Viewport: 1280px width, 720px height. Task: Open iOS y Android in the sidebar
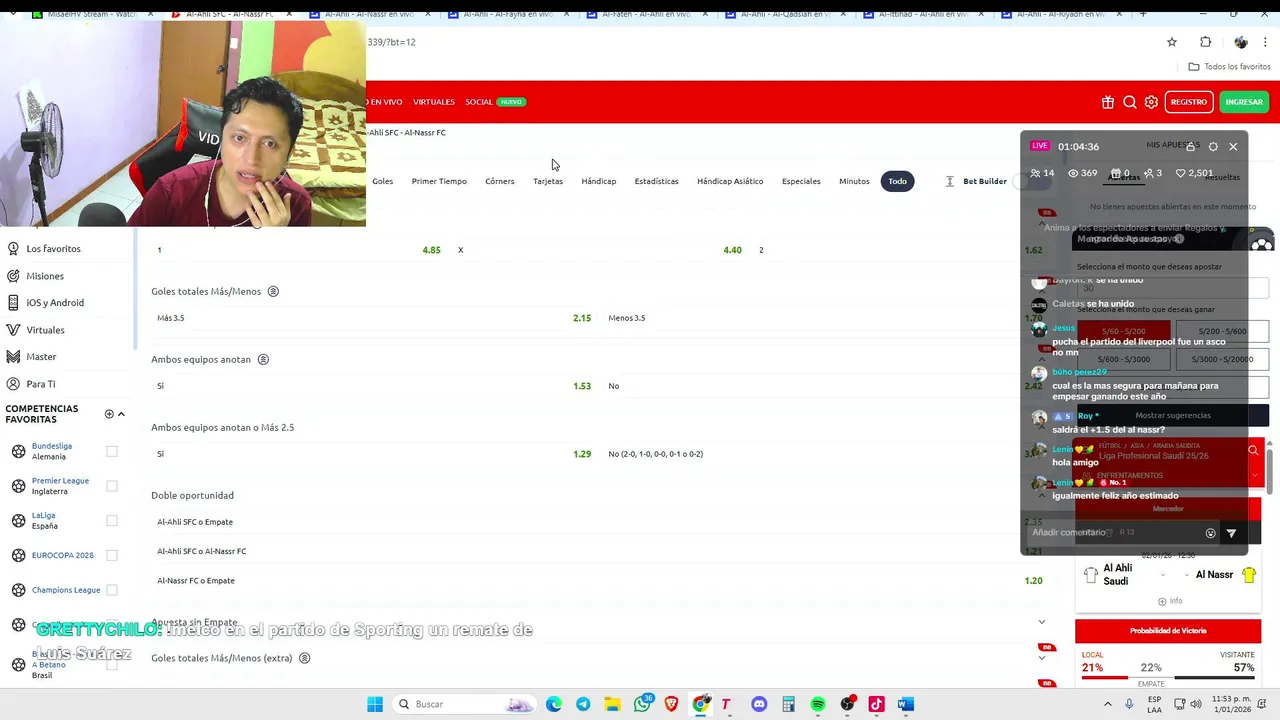point(55,303)
